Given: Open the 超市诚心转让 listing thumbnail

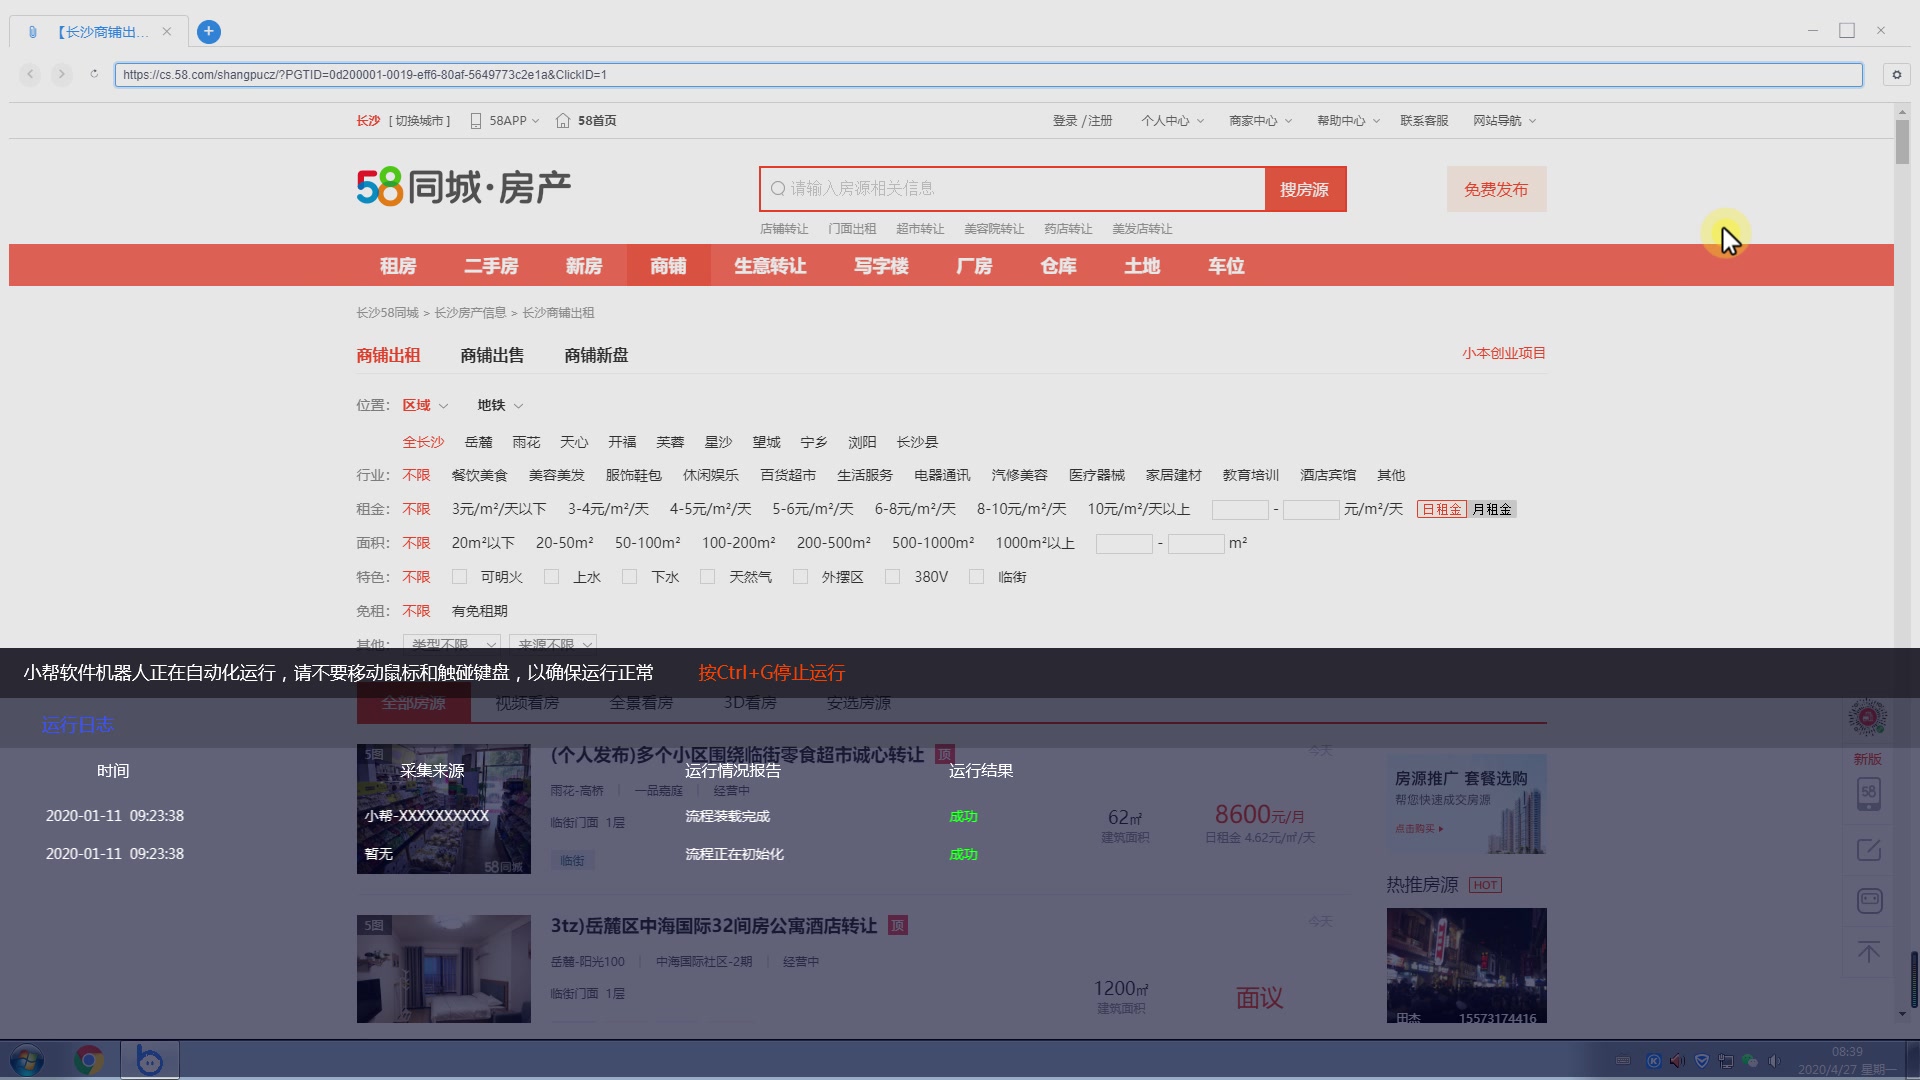Looking at the screenshot, I should pyautogui.click(x=444, y=809).
